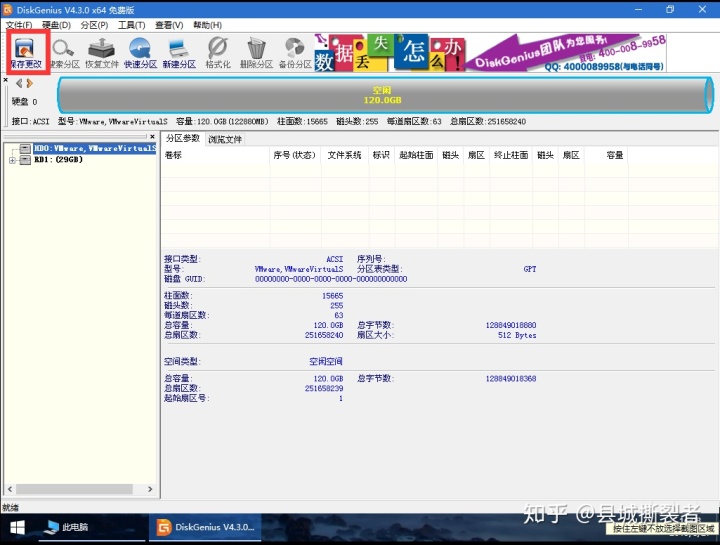Image resolution: width=720 pixels, height=545 pixels.
Task: Select HD0 VMware disk in tree
Action: pos(95,148)
